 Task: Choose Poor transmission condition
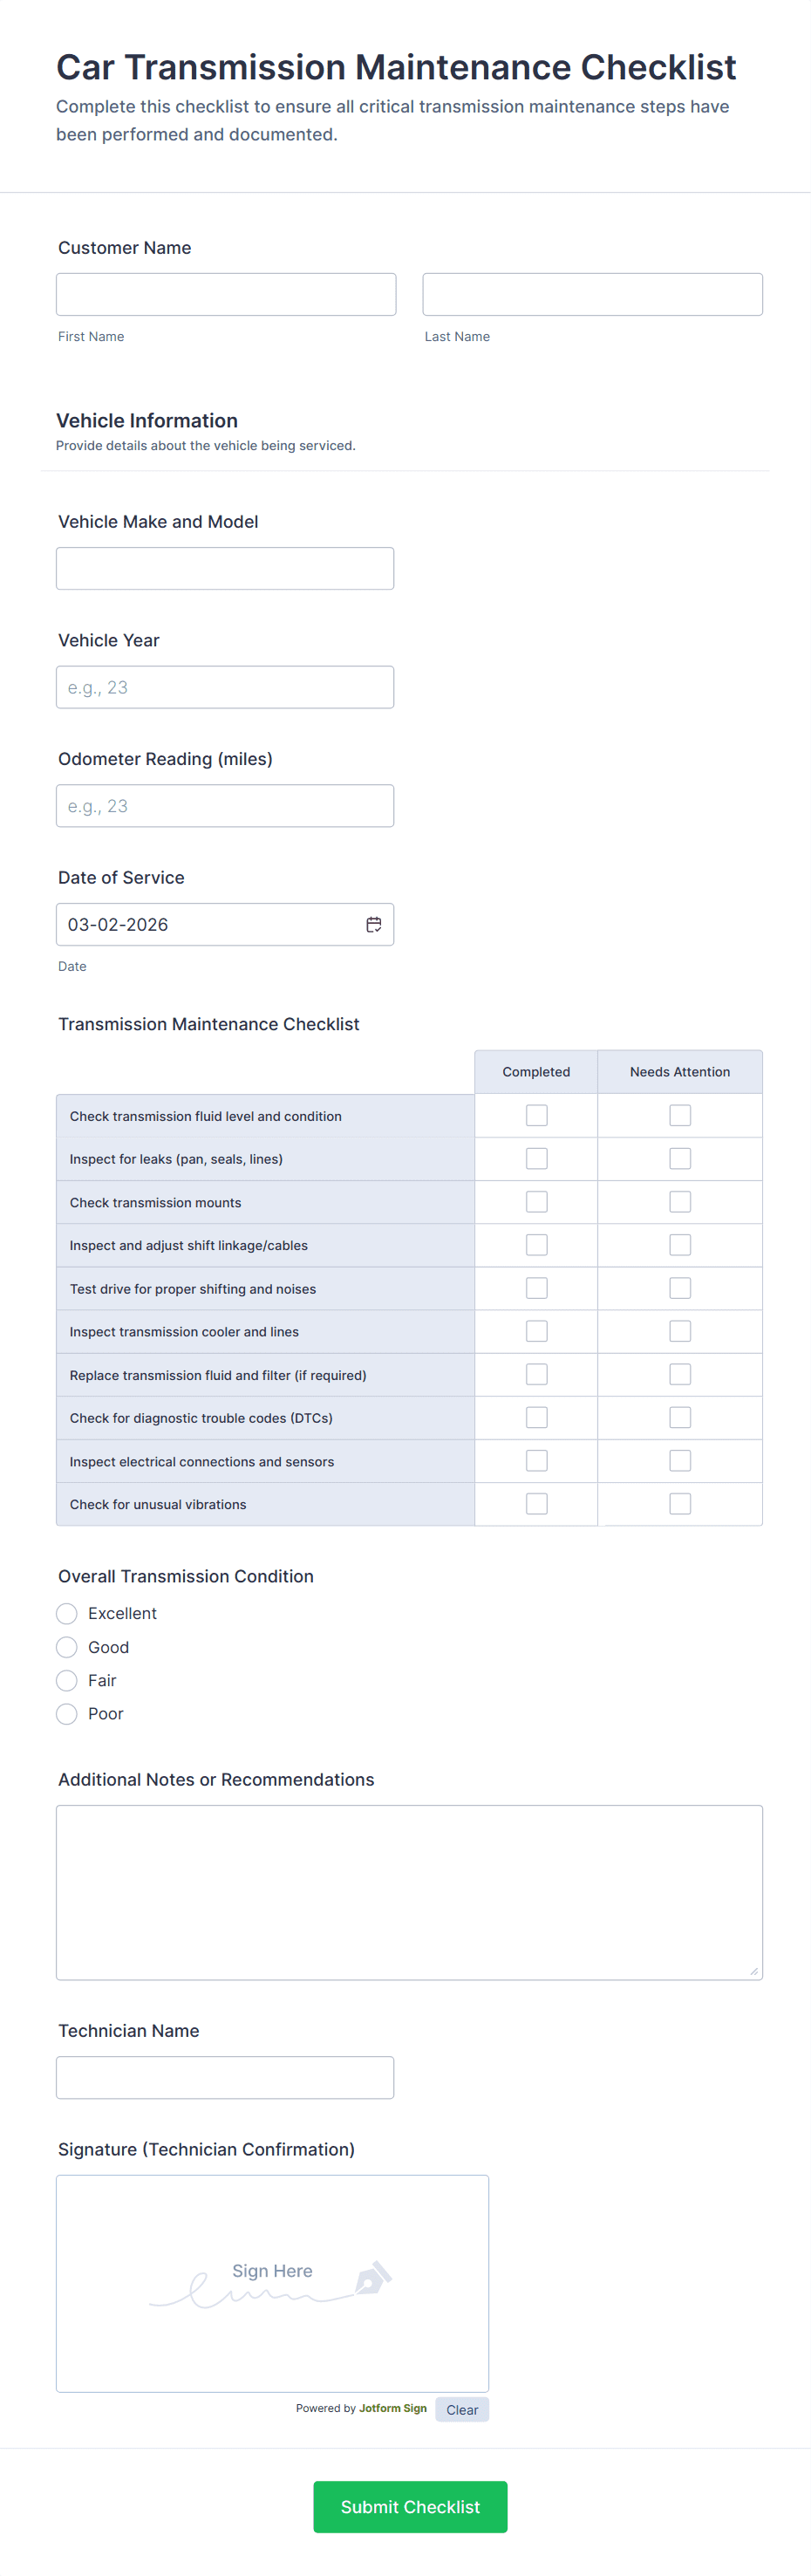click(x=67, y=1714)
